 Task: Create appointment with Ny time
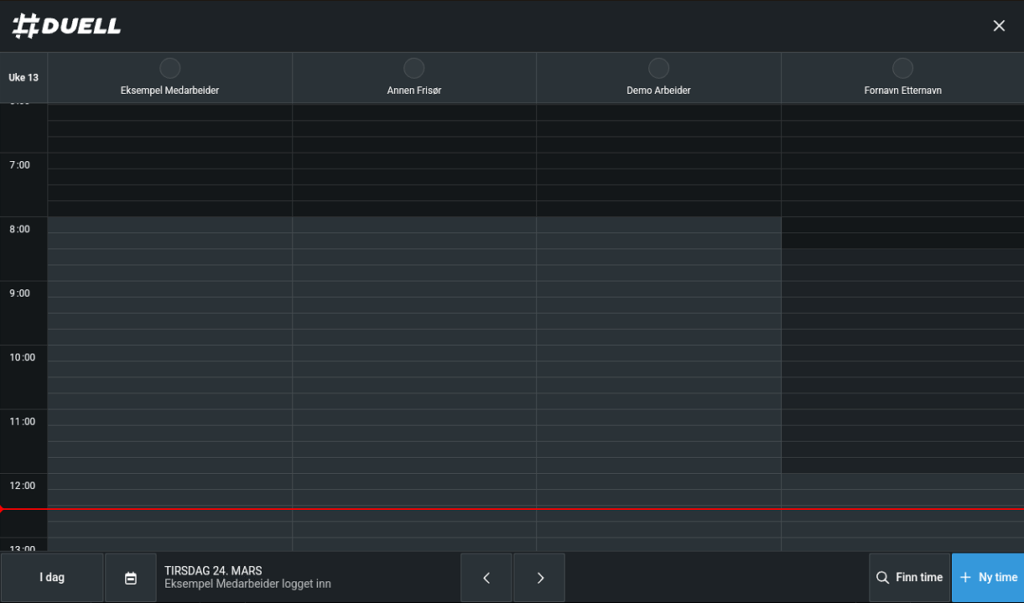pyautogui.click(x=988, y=578)
